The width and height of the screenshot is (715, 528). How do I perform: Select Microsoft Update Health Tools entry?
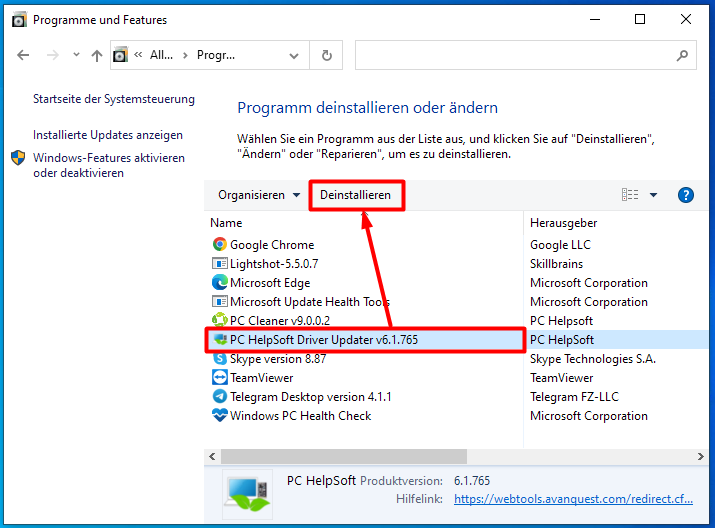pos(310,302)
